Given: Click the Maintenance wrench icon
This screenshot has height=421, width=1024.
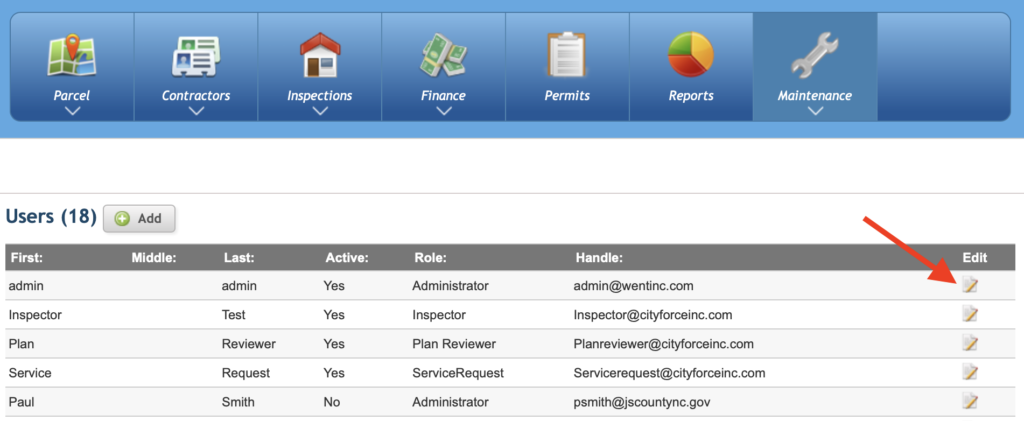Looking at the screenshot, I should click(x=814, y=55).
